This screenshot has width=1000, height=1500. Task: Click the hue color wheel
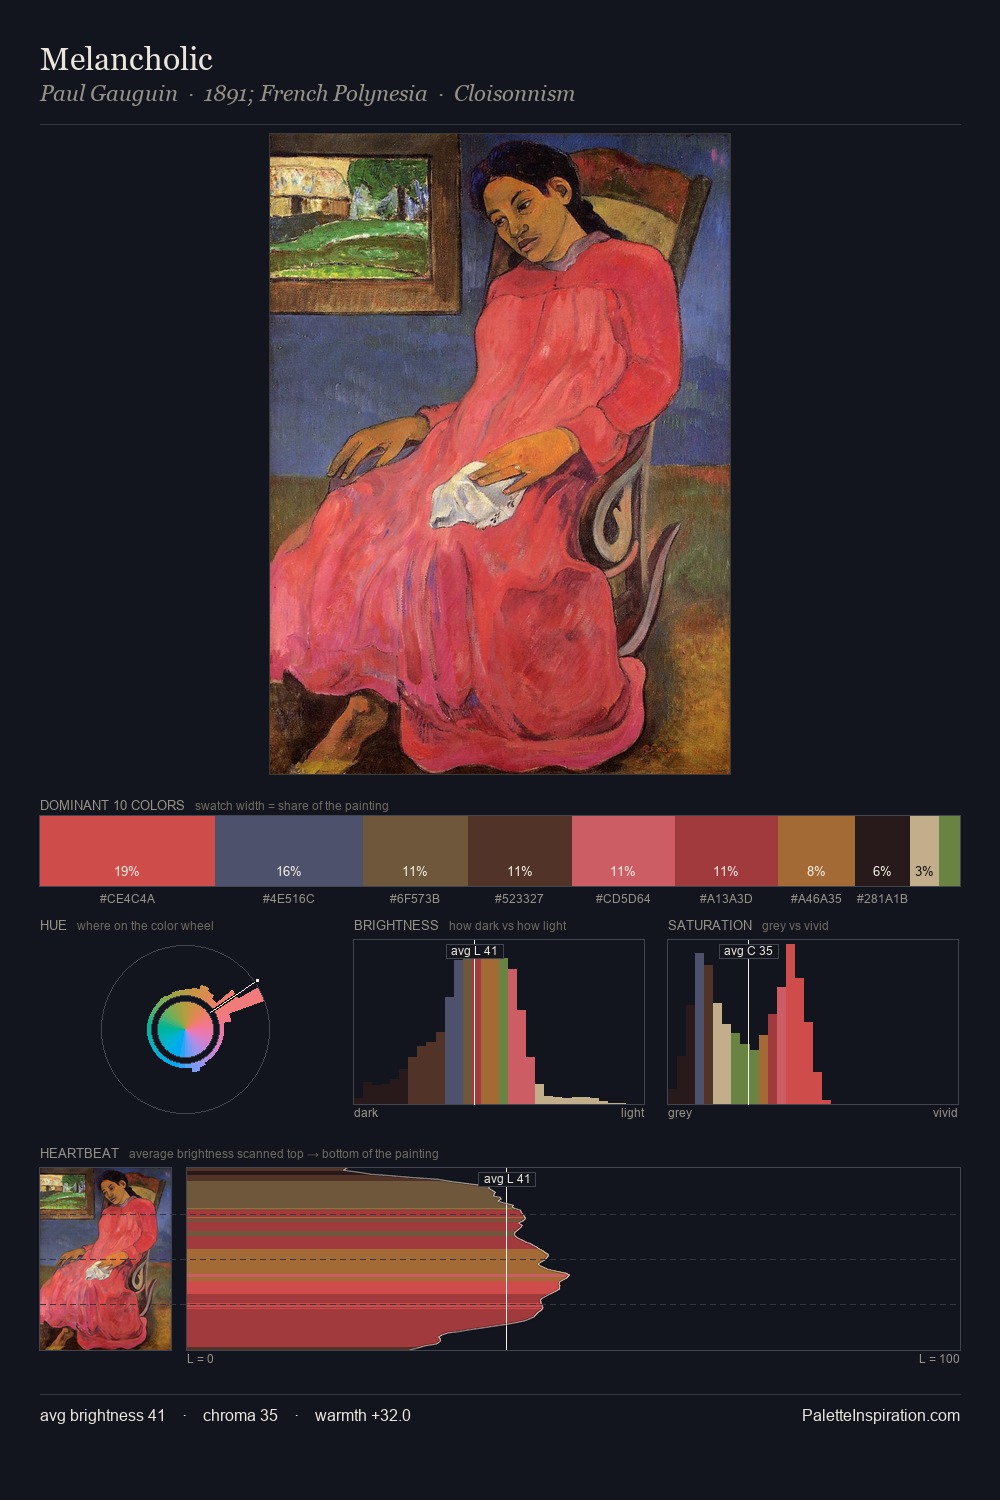coord(185,1029)
